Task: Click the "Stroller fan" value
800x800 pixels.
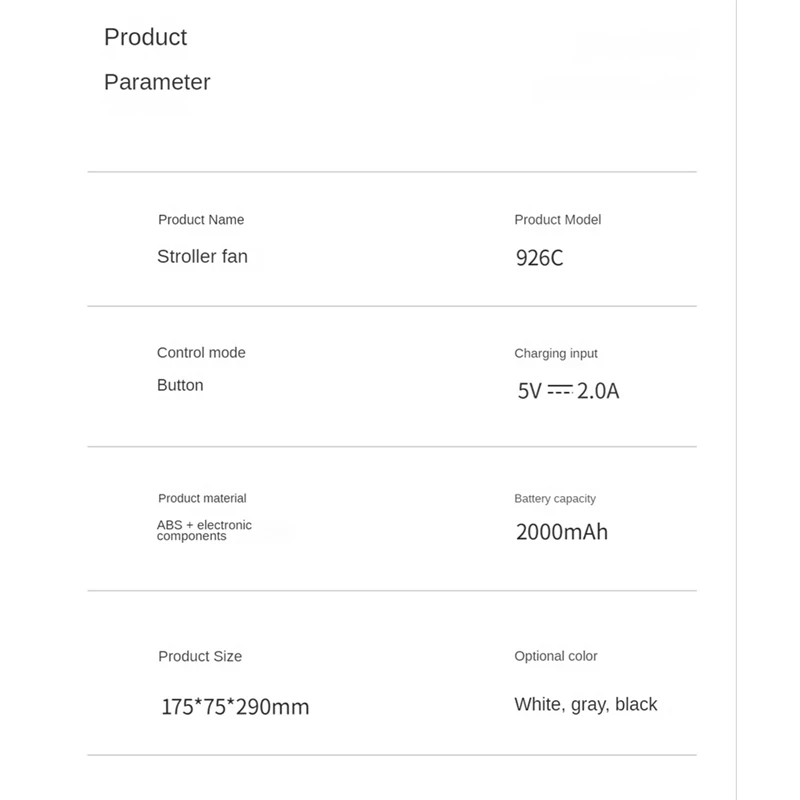Action: 202,257
